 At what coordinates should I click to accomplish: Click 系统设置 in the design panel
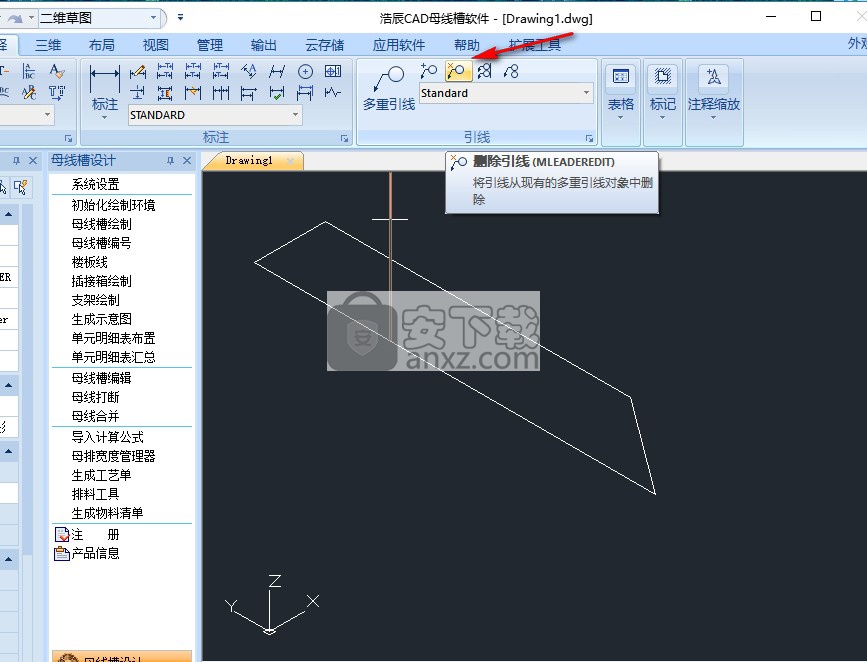pyautogui.click(x=95, y=184)
